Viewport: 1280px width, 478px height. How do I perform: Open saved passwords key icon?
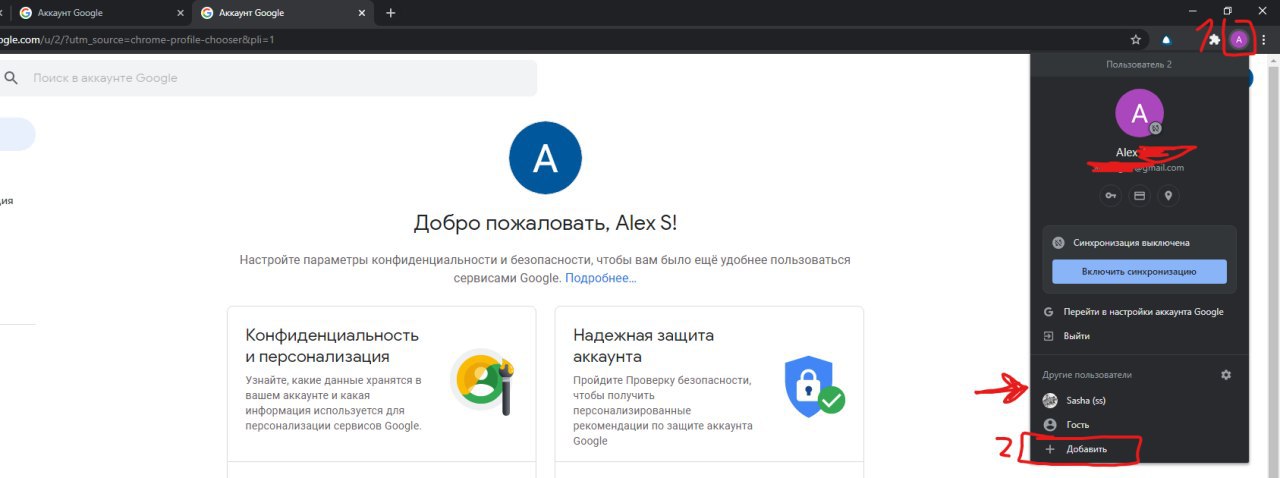(x=1110, y=196)
